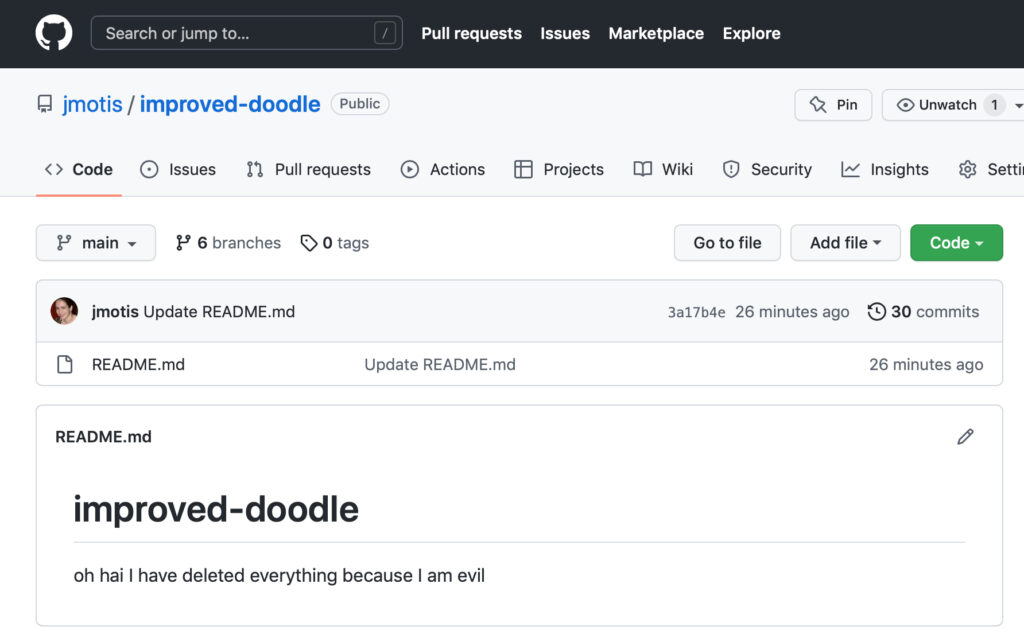View the 0 tags link
This screenshot has height=634, width=1024.
(x=334, y=243)
